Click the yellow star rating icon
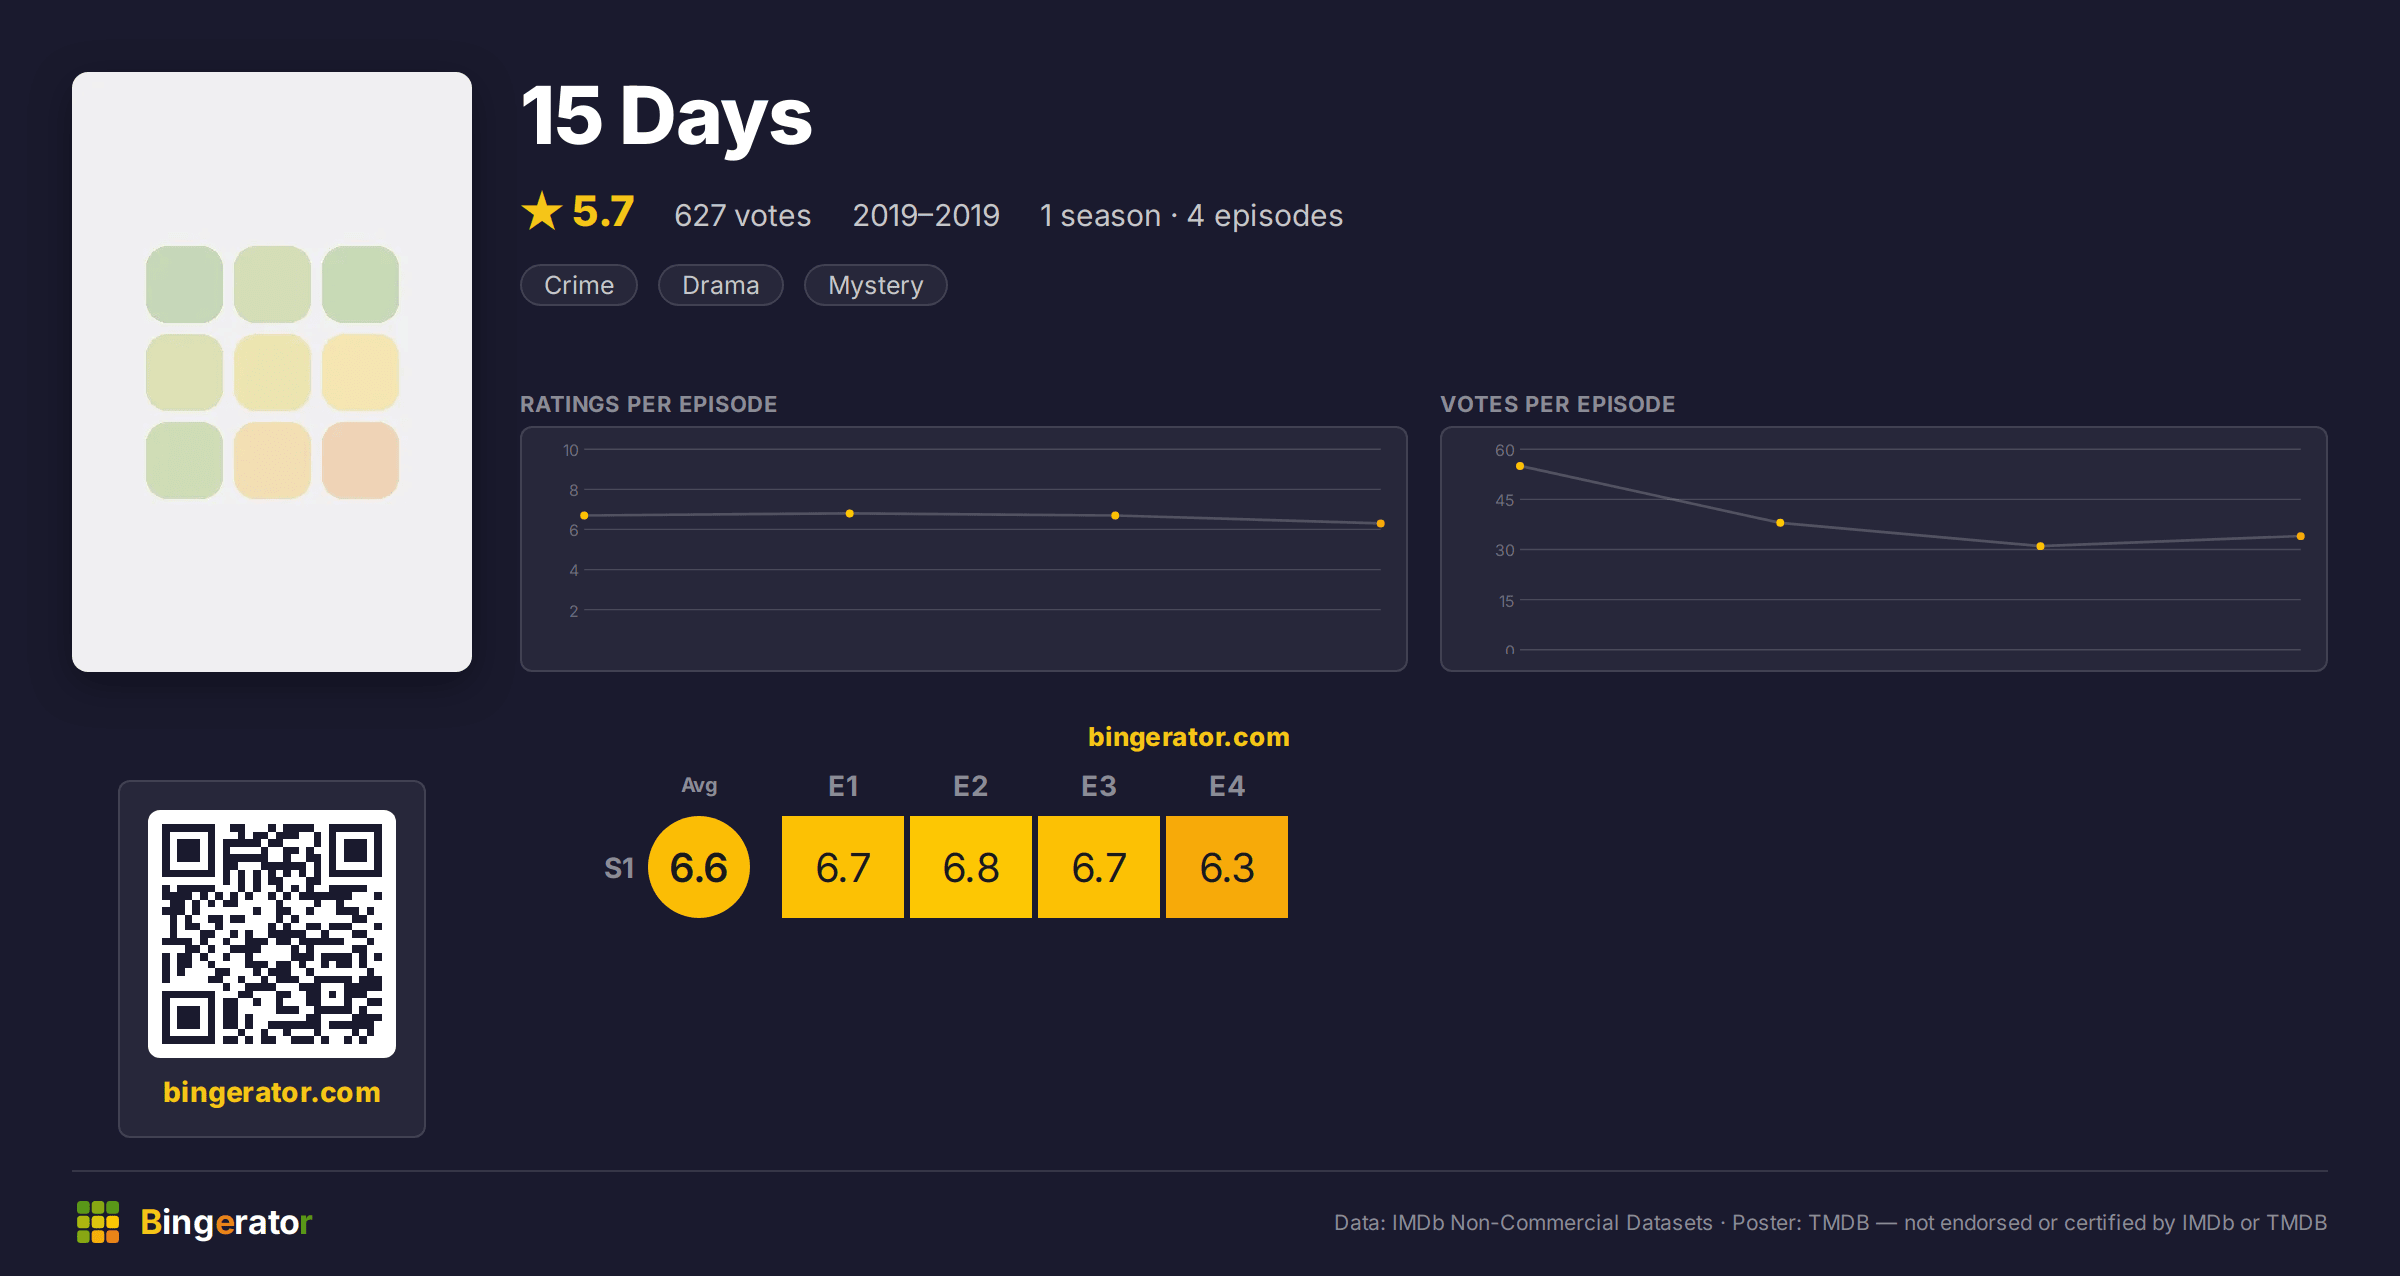Image resolution: width=2400 pixels, height=1276 pixels. [542, 211]
